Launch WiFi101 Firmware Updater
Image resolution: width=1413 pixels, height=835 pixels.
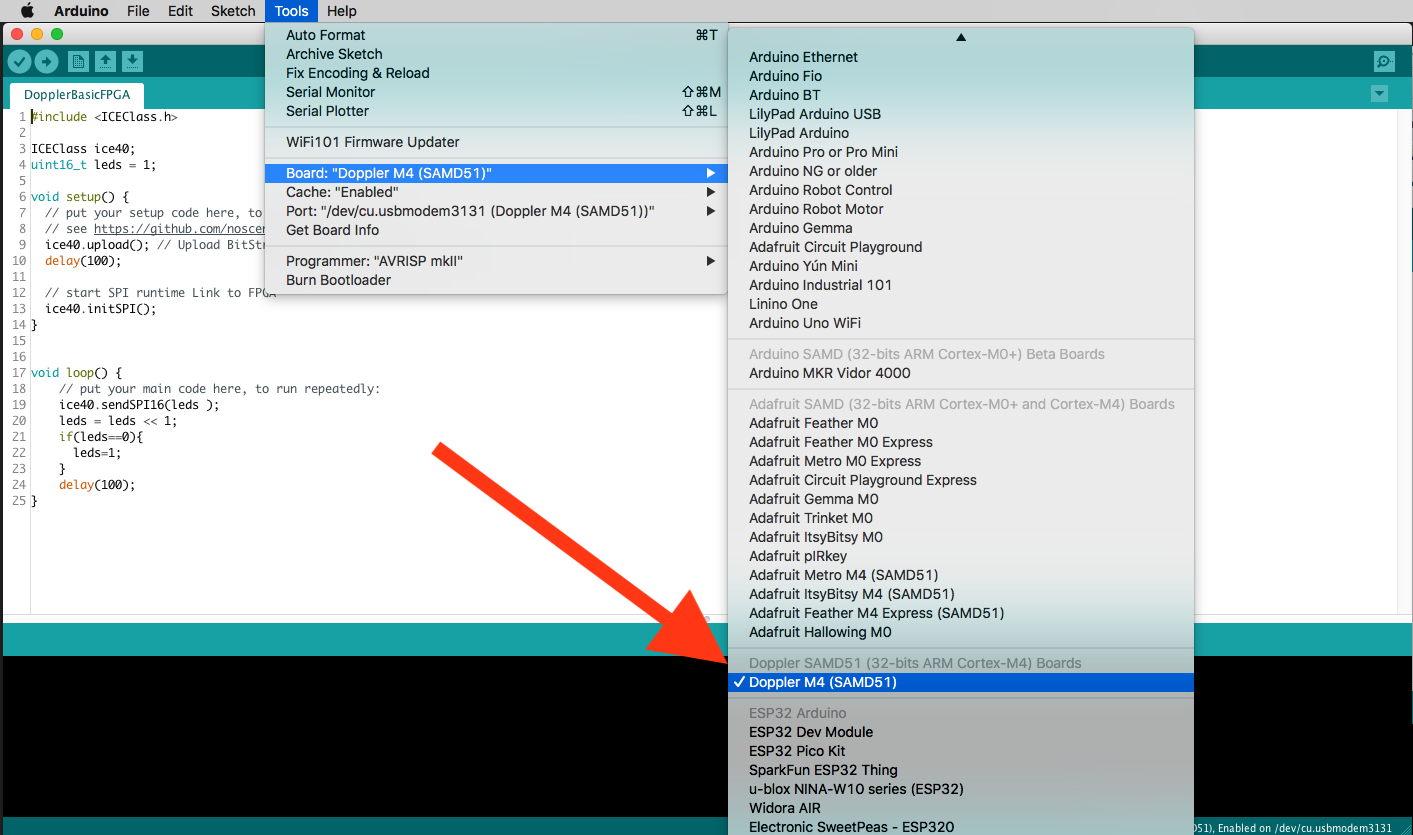(x=496, y=142)
